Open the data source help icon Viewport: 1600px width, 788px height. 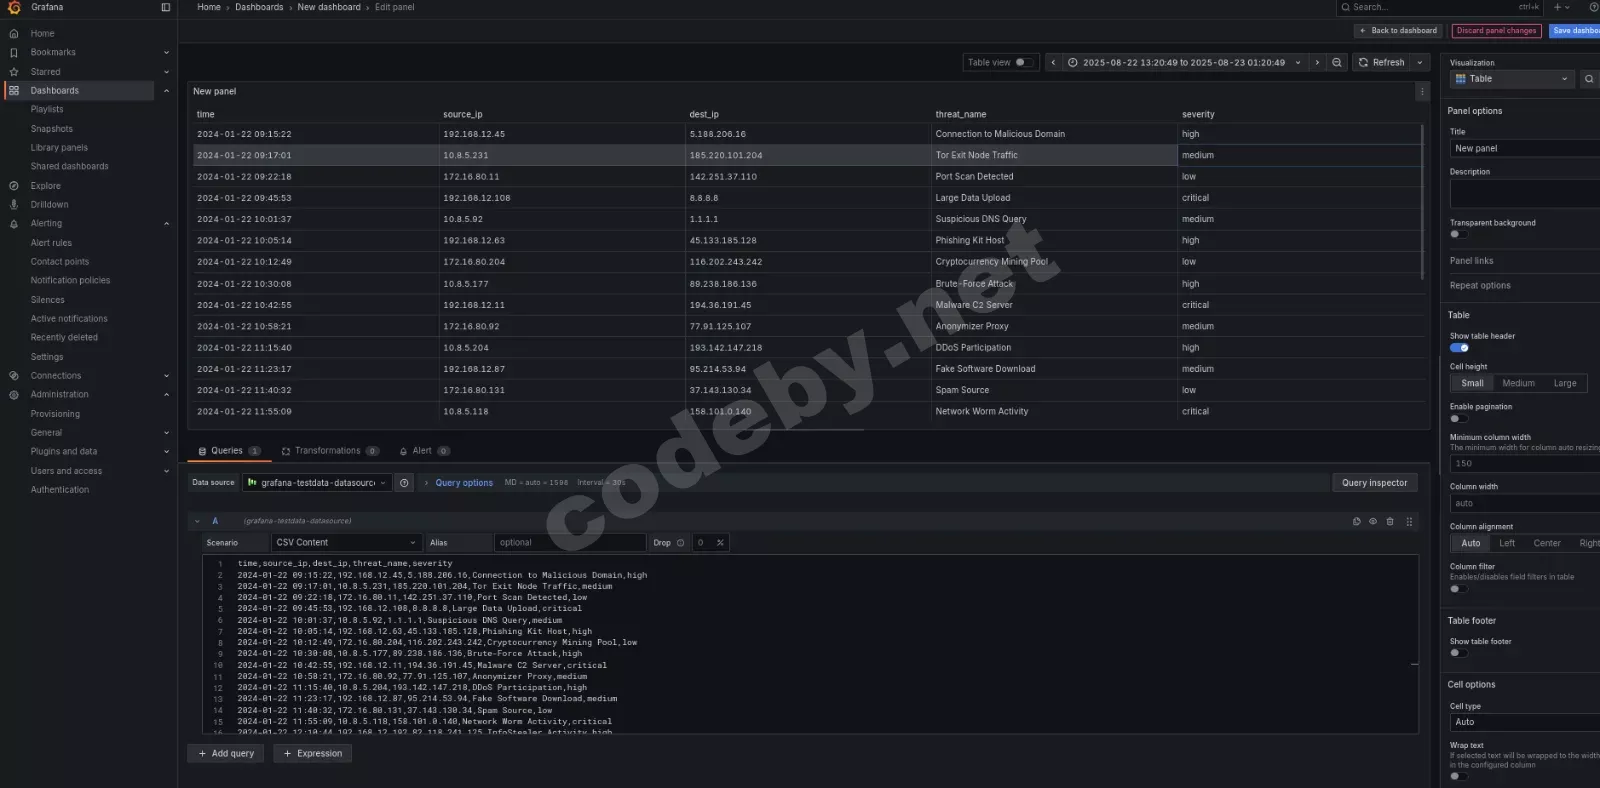pos(404,483)
